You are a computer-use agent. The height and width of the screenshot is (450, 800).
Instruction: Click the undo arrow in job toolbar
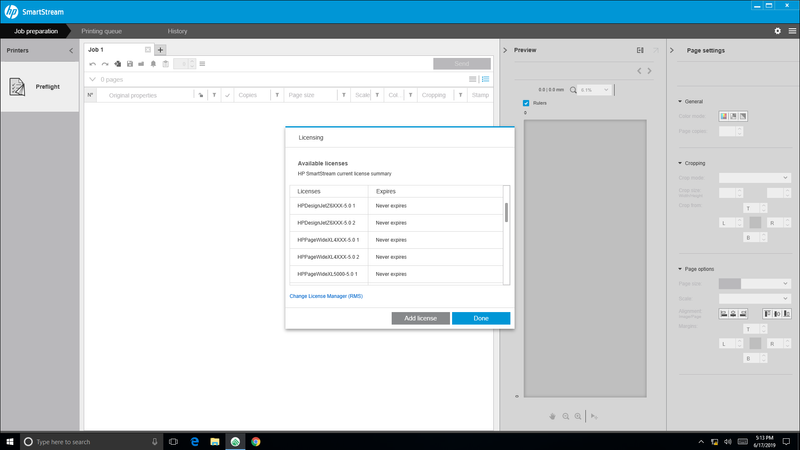click(x=92, y=64)
